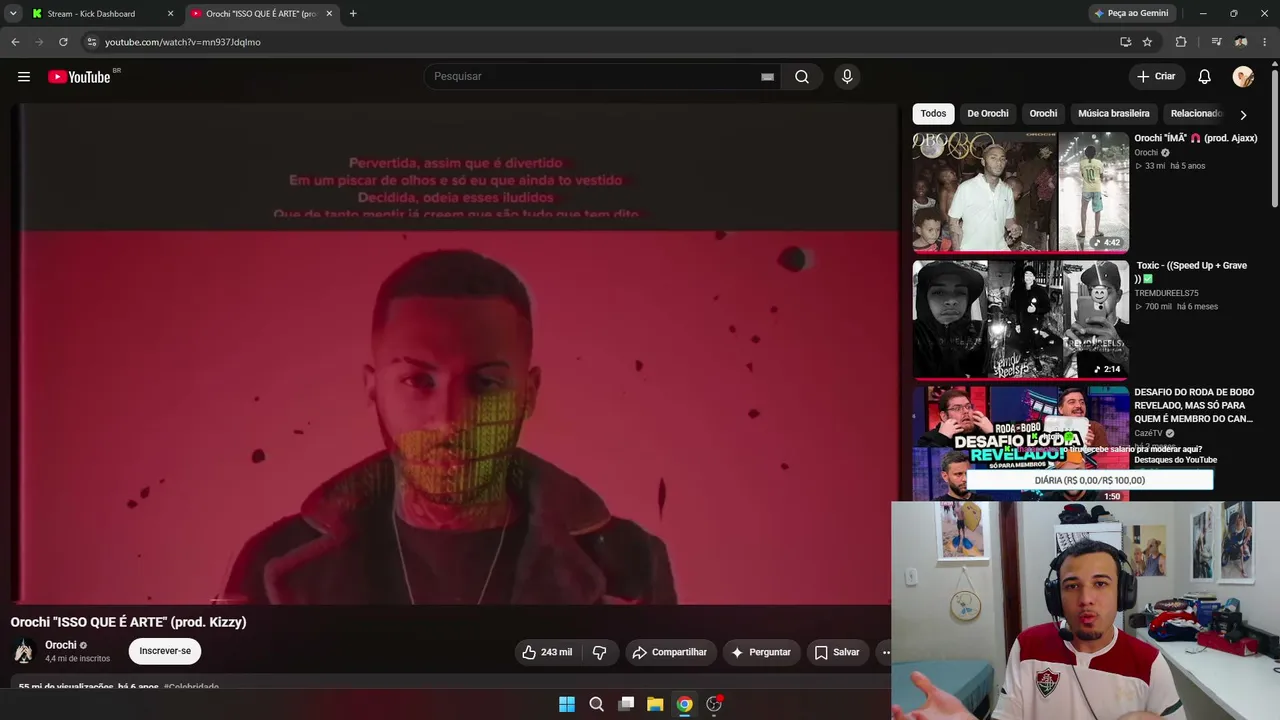
Task: Like the video with 243 mil likes
Action: pyautogui.click(x=548, y=652)
